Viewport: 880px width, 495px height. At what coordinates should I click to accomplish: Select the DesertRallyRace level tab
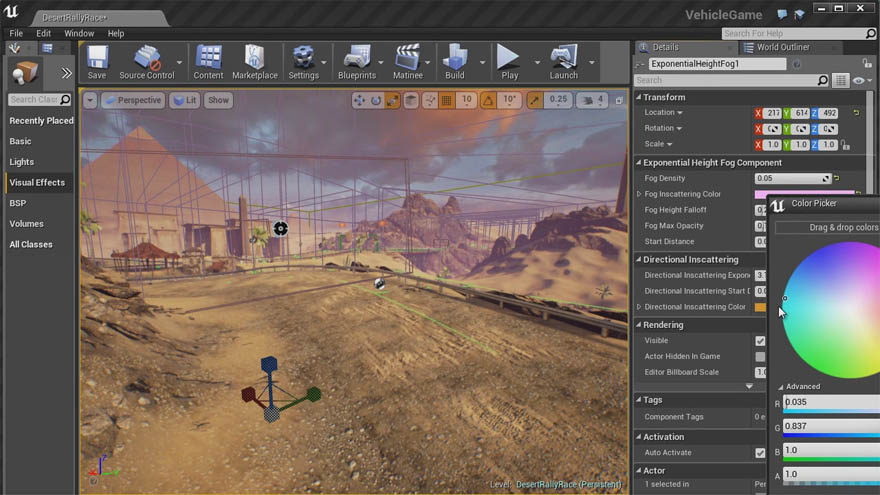(x=98, y=18)
